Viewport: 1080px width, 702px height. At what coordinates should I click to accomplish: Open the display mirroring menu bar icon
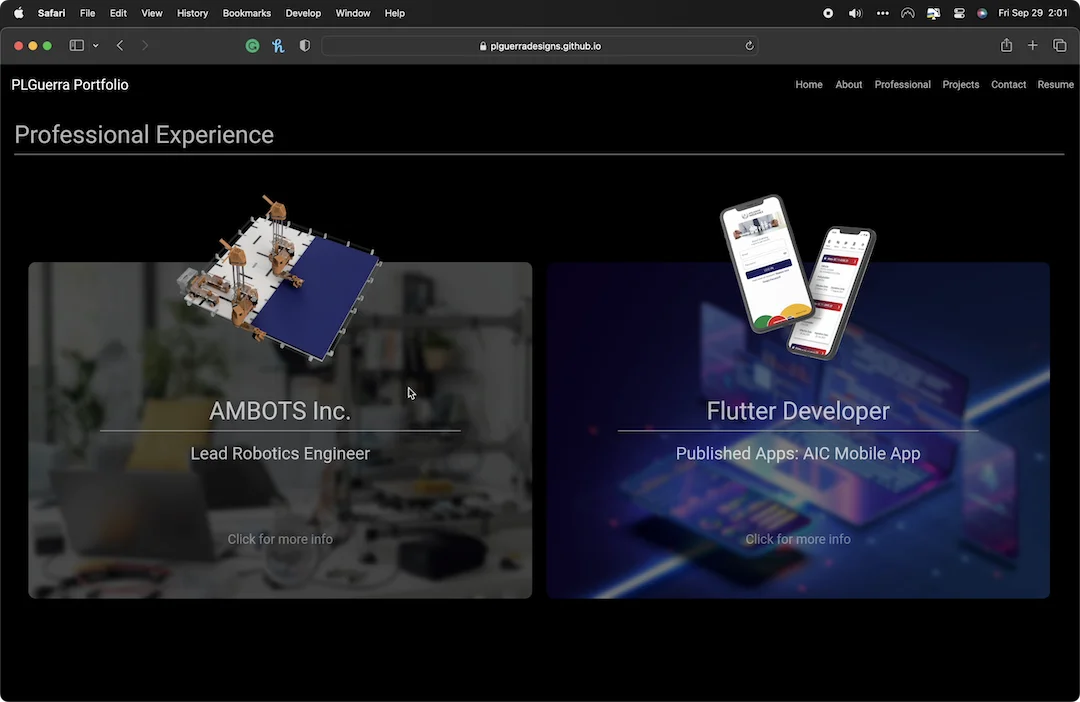[x=933, y=13]
